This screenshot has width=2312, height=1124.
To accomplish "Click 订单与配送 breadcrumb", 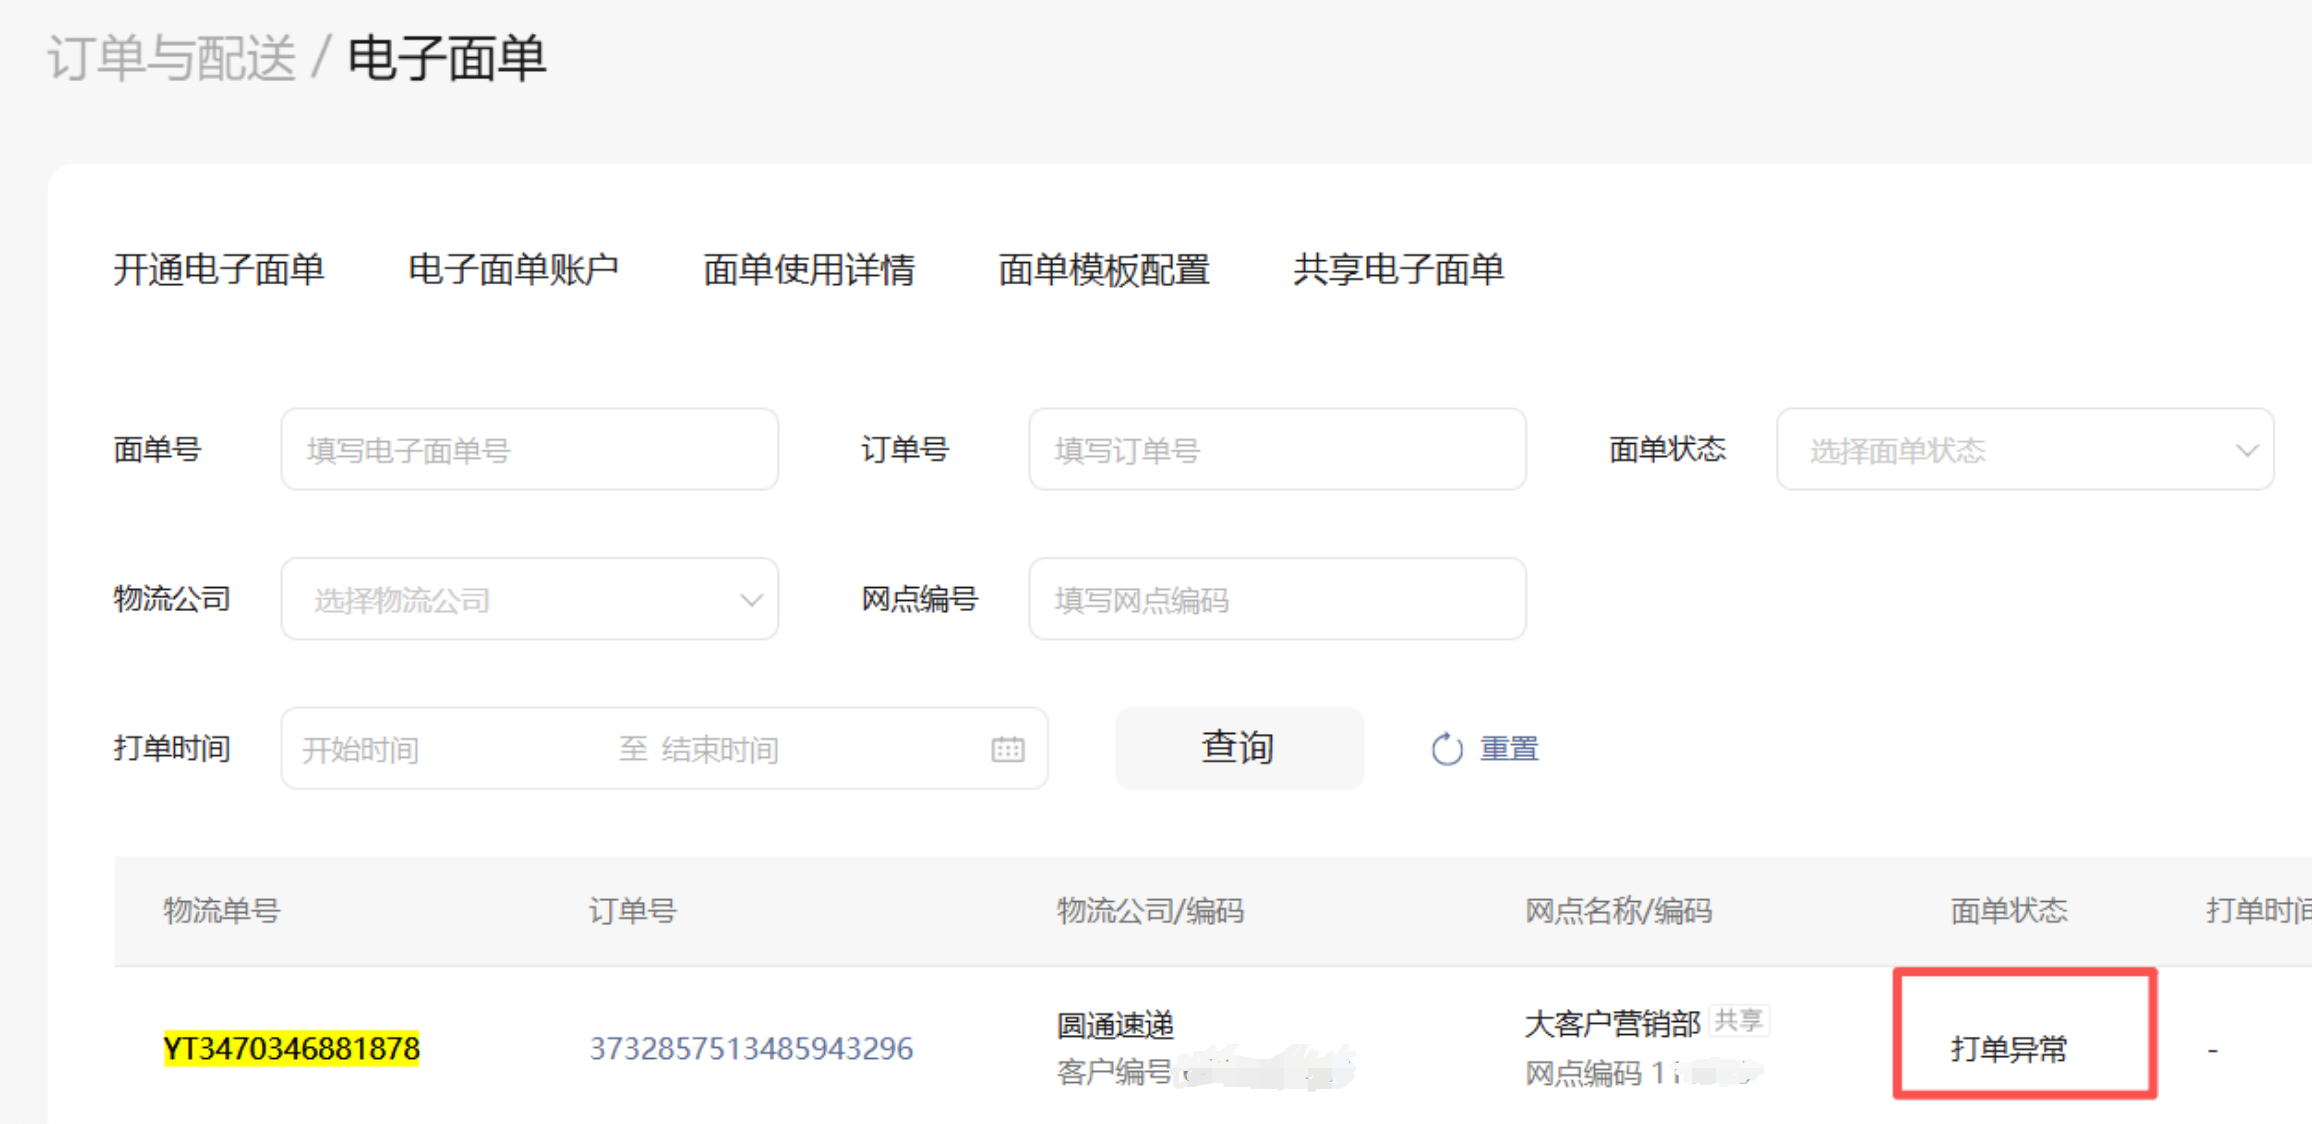I will click(x=172, y=58).
